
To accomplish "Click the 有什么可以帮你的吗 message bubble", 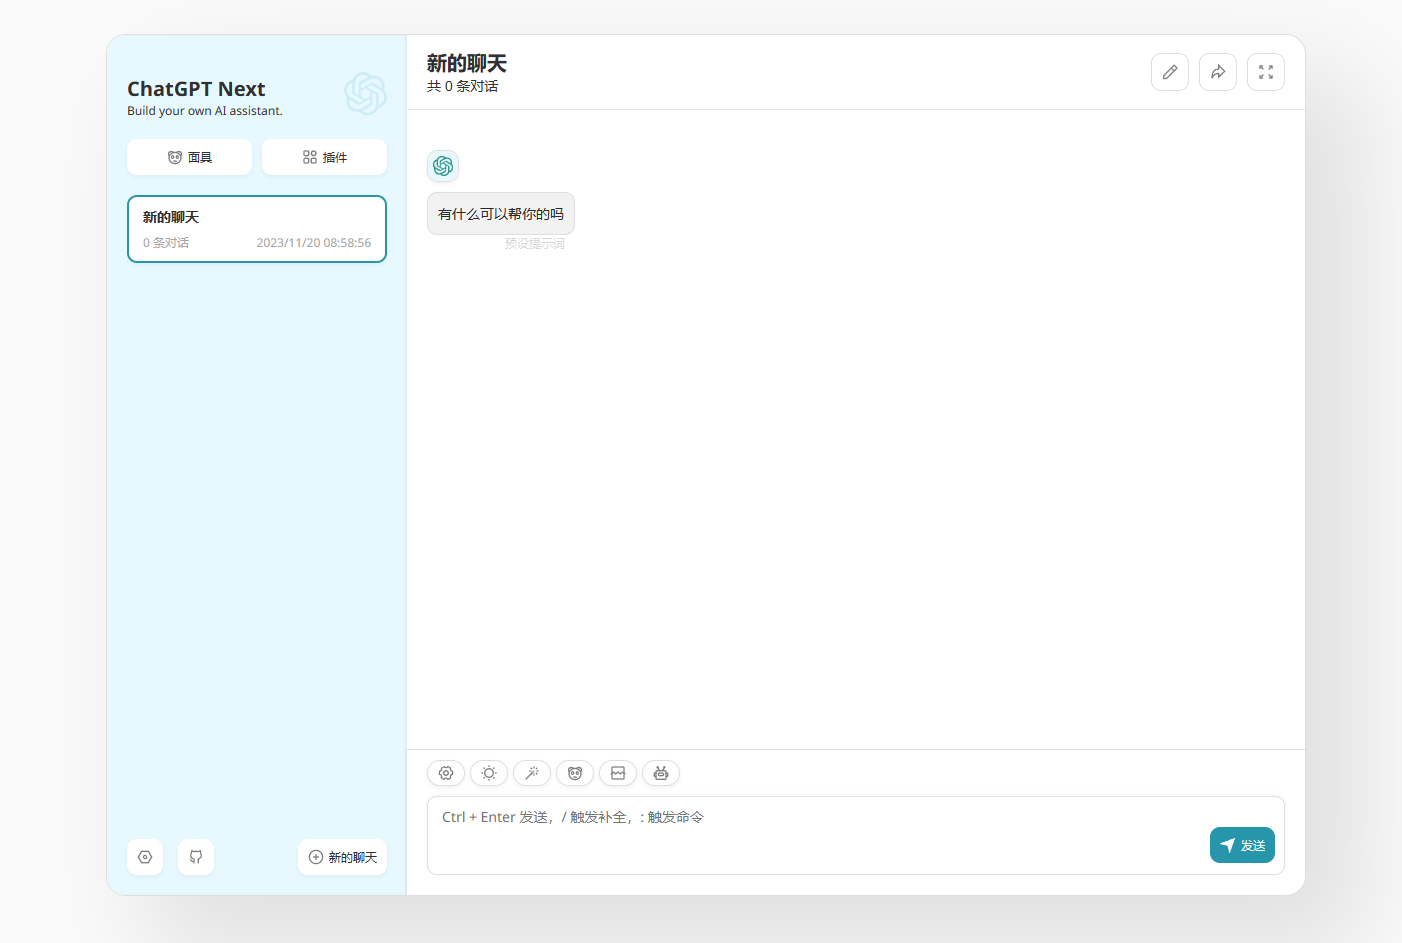I will click(501, 214).
